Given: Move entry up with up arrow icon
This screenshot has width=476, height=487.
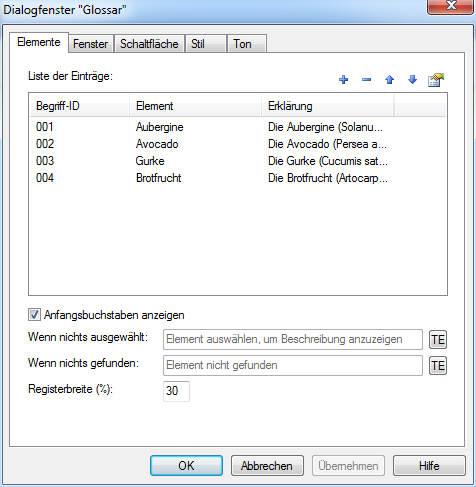Looking at the screenshot, I should click(389, 80).
